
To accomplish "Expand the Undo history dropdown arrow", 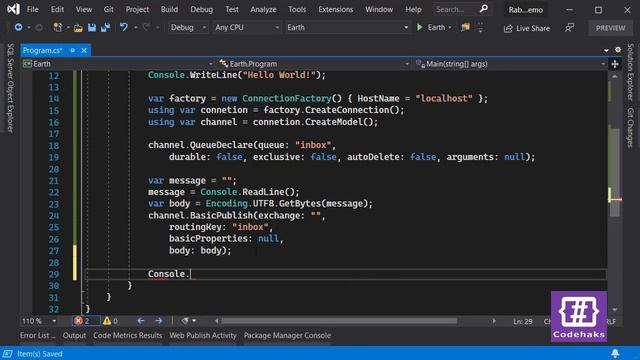I will [x=135, y=27].
